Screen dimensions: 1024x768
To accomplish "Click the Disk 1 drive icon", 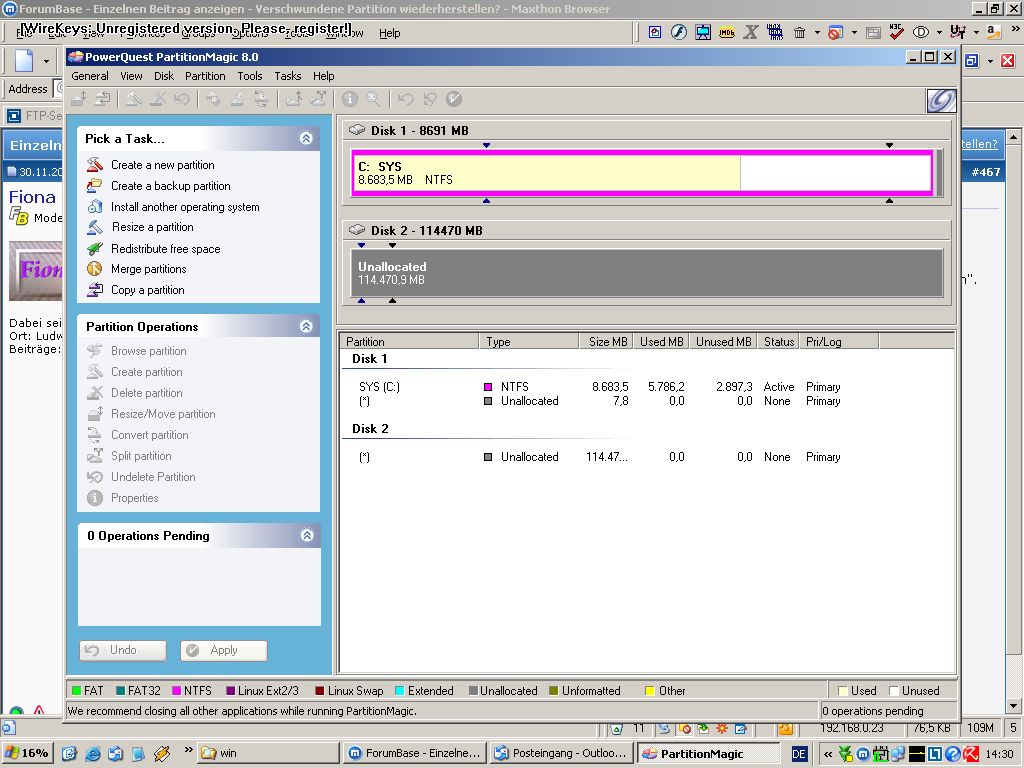I will click(357, 130).
